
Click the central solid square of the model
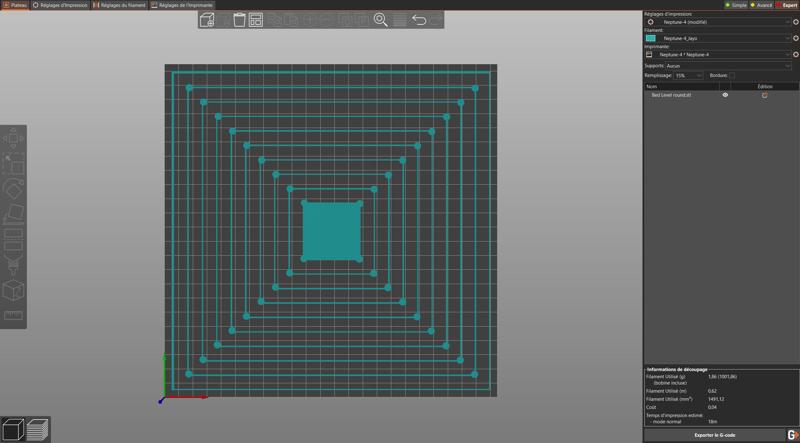pyautogui.click(x=332, y=231)
